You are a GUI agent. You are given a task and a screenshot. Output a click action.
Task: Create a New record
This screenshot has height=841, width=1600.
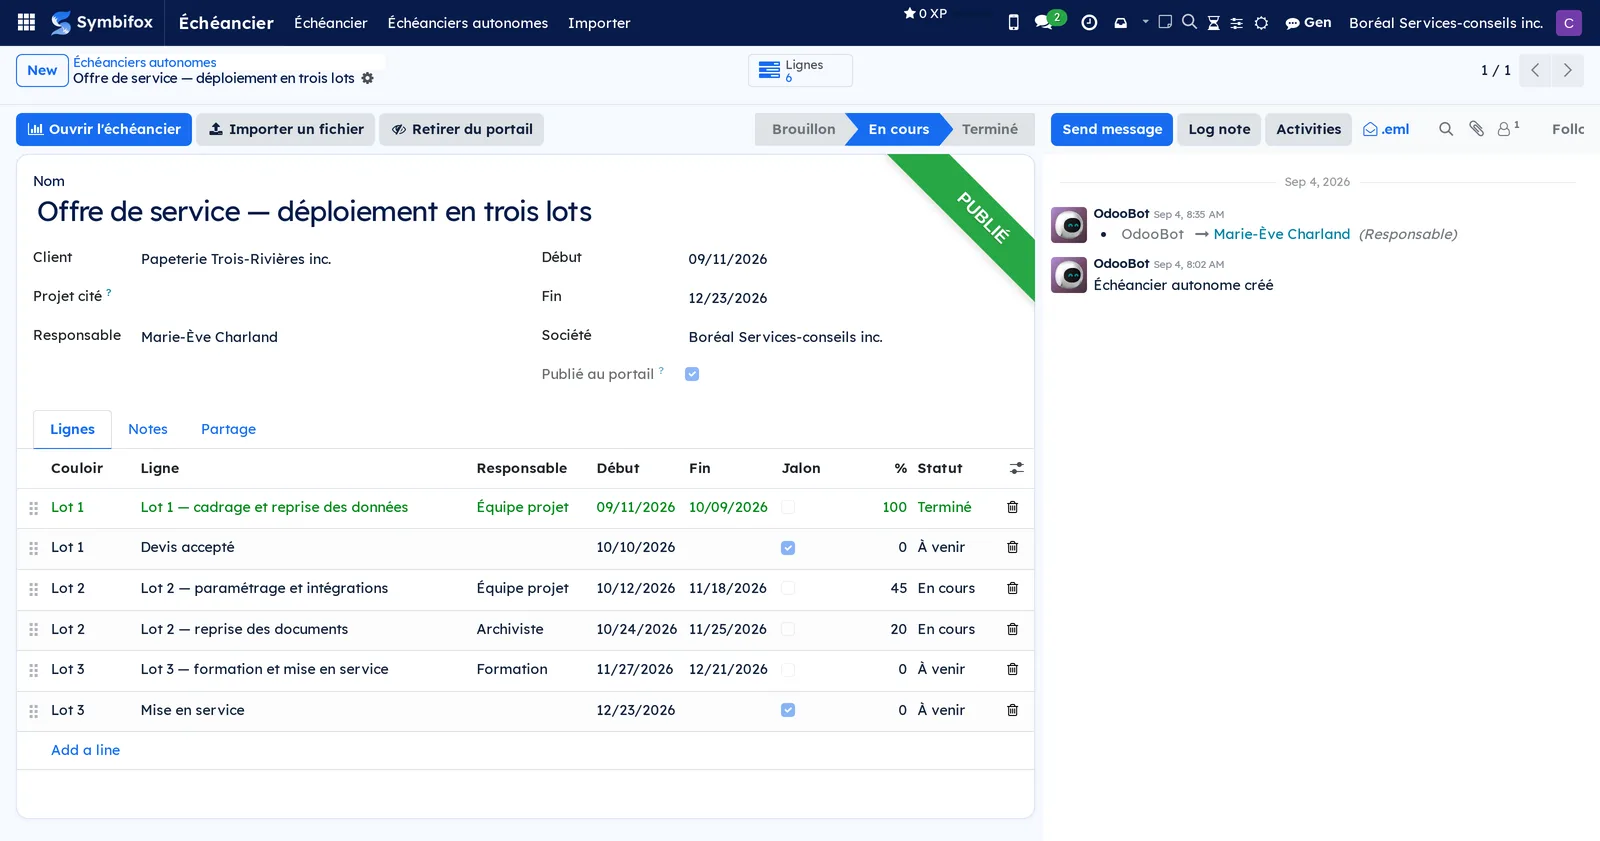[42, 70]
